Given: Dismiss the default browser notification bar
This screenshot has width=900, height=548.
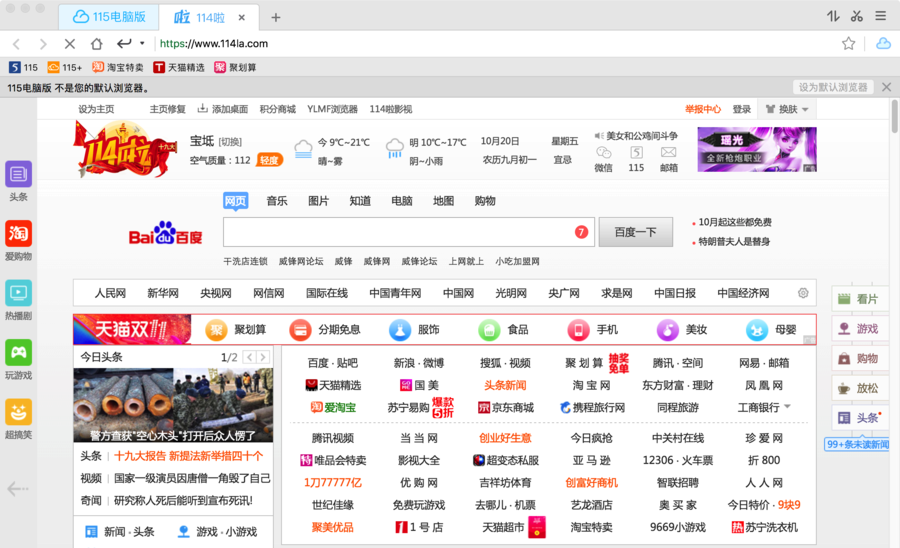Looking at the screenshot, I should pos(886,87).
